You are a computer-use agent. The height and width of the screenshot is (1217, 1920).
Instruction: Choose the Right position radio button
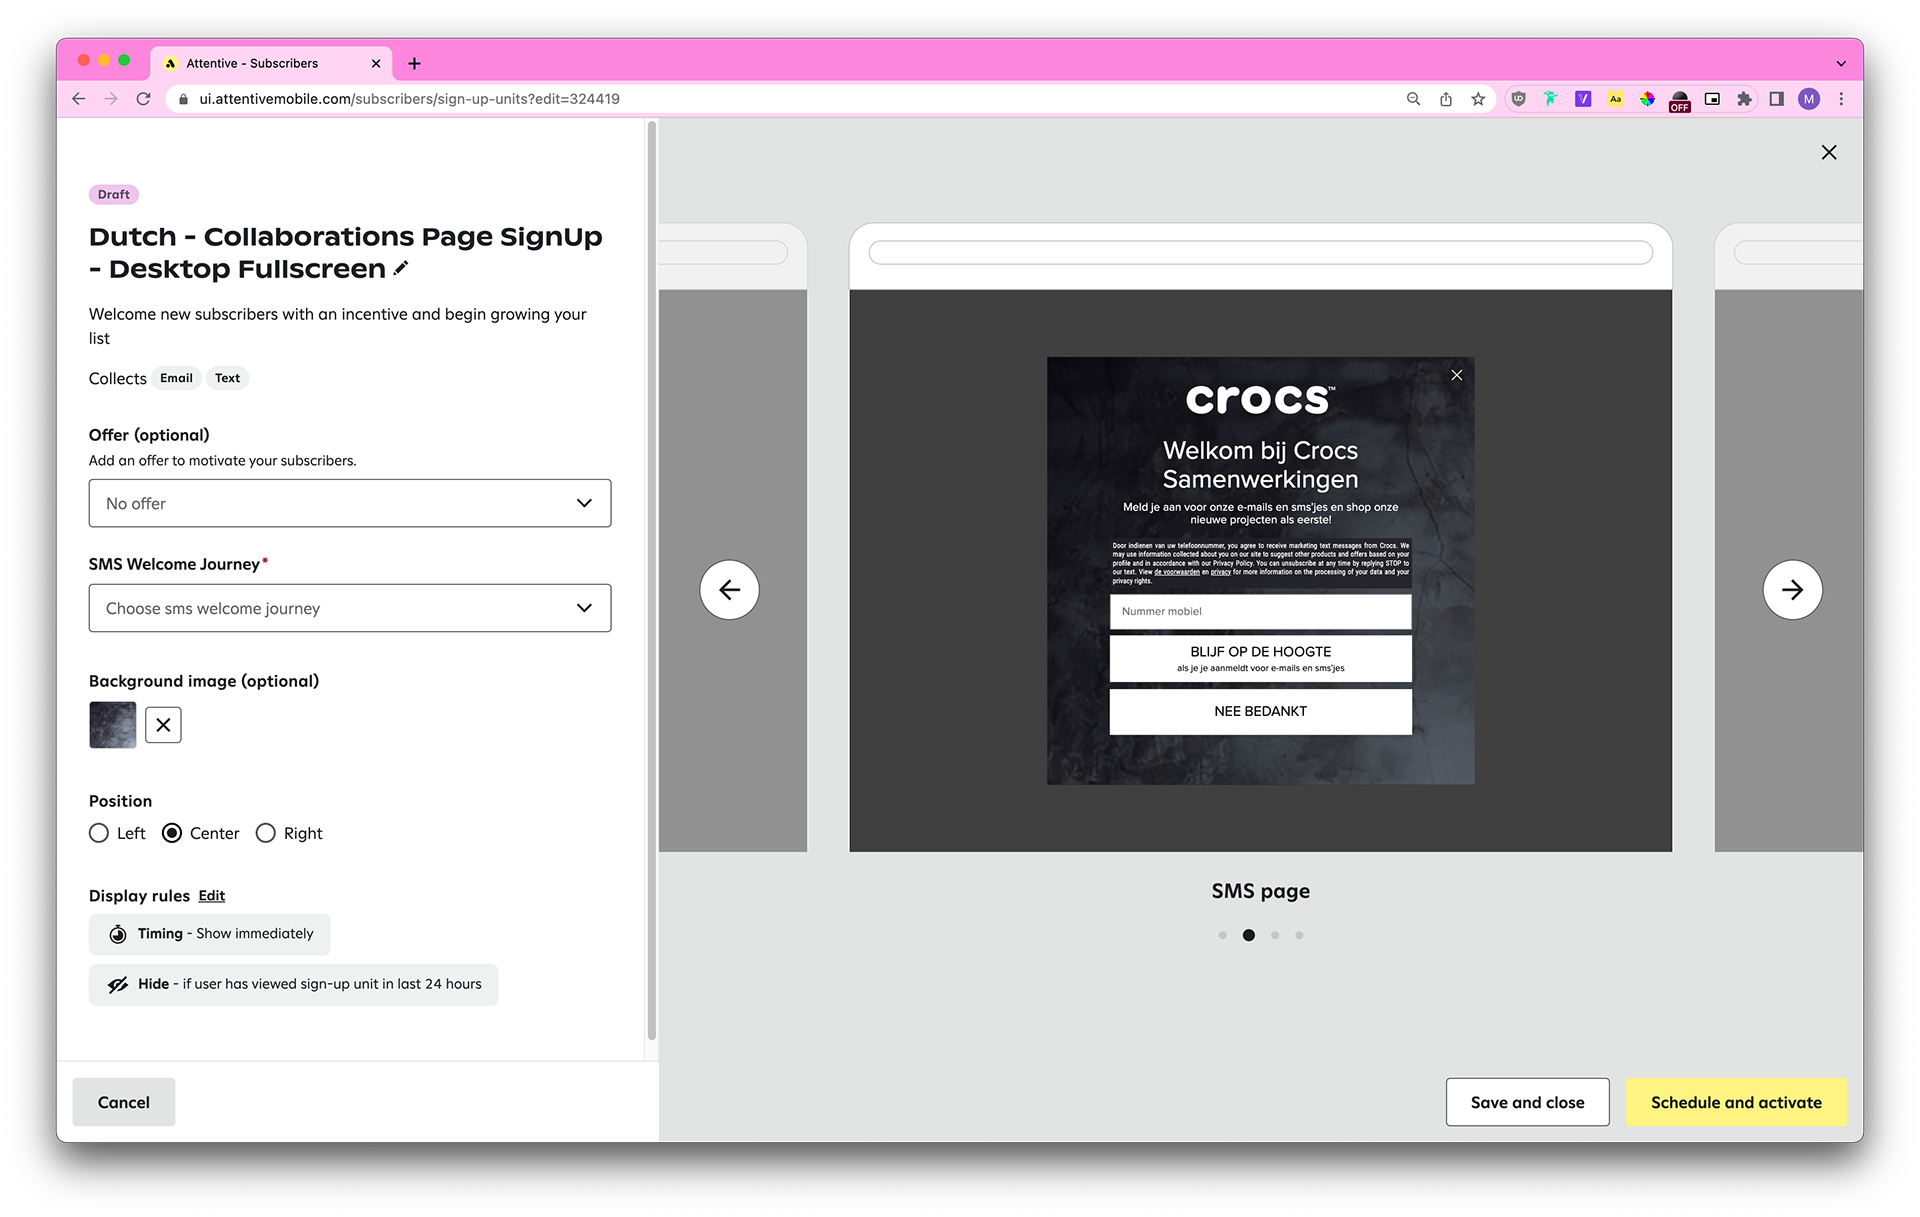[x=266, y=833]
